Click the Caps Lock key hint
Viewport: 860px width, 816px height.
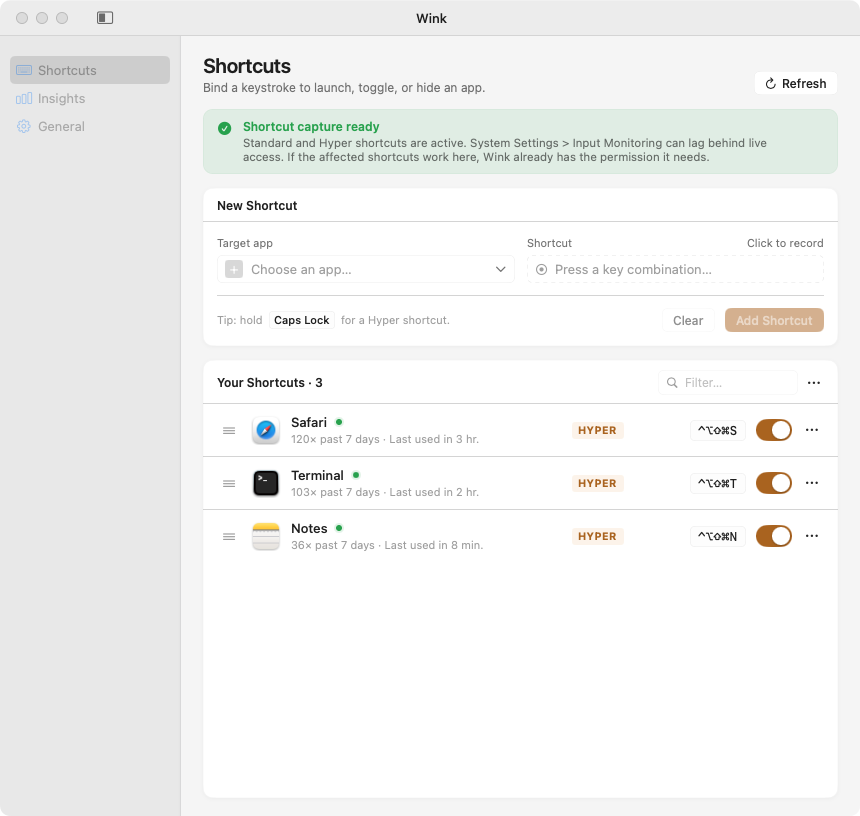tap(302, 320)
